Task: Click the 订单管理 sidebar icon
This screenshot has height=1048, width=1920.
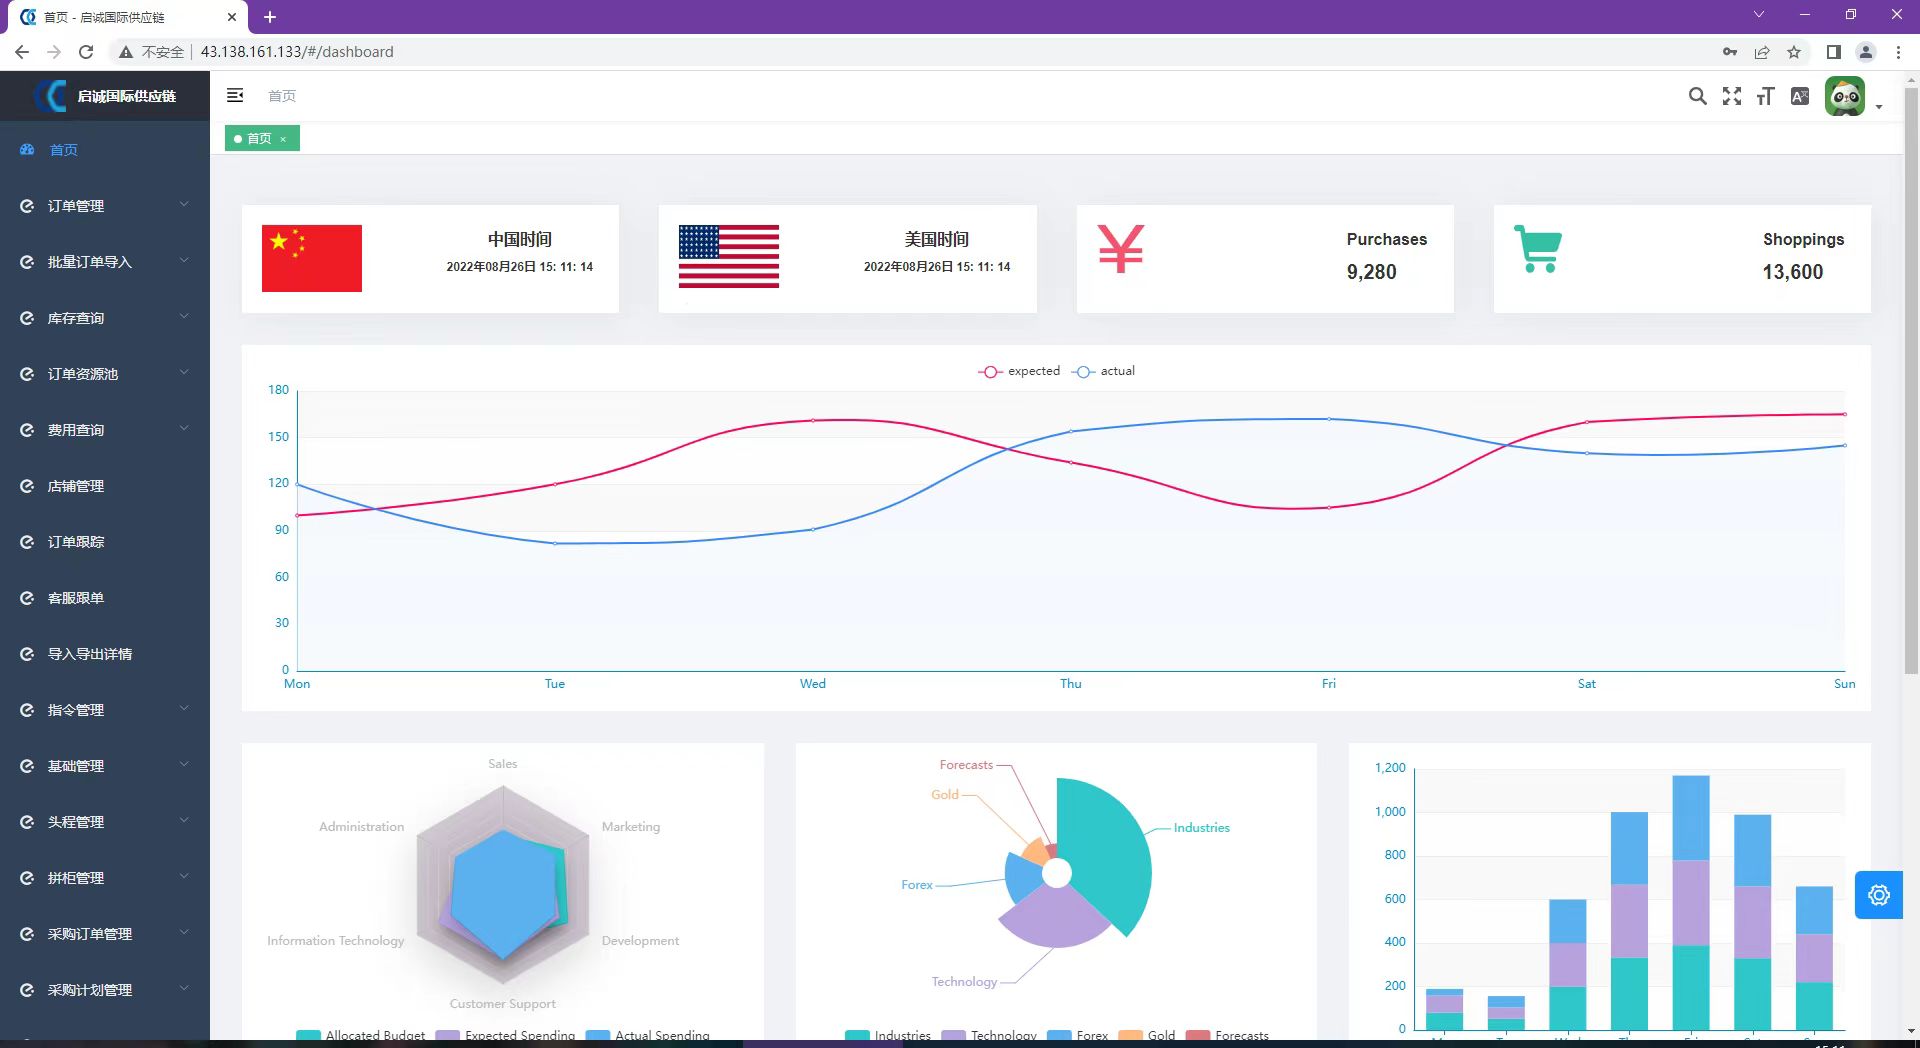Action: (x=27, y=206)
